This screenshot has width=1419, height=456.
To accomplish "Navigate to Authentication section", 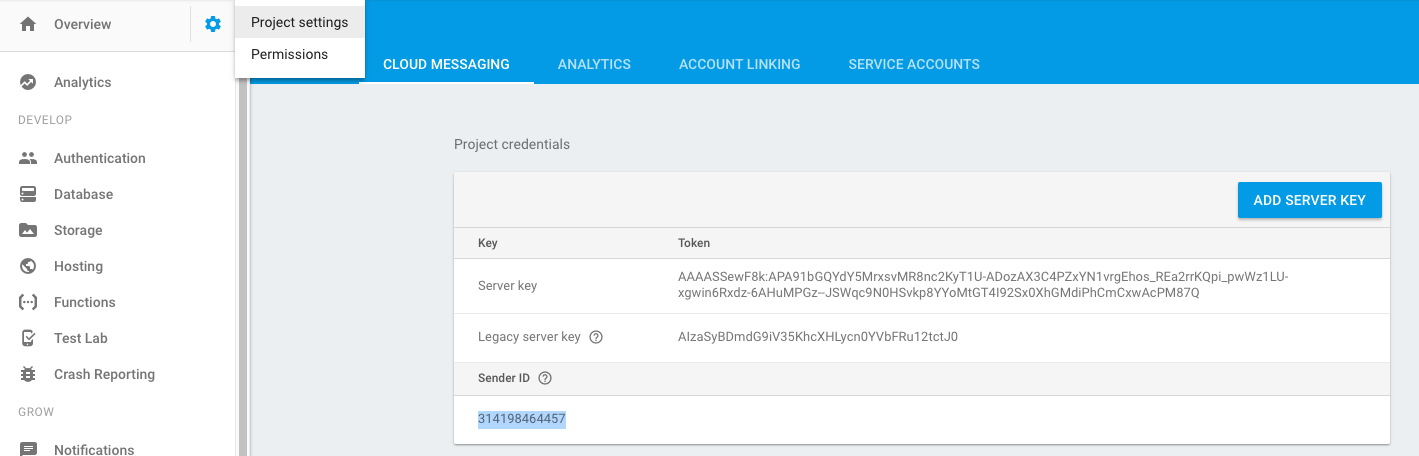I will click(100, 158).
